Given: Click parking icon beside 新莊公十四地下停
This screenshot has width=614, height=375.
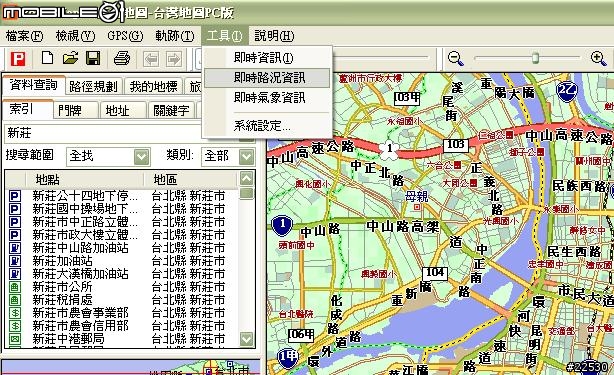Looking at the screenshot, I should (x=15, y=196).
